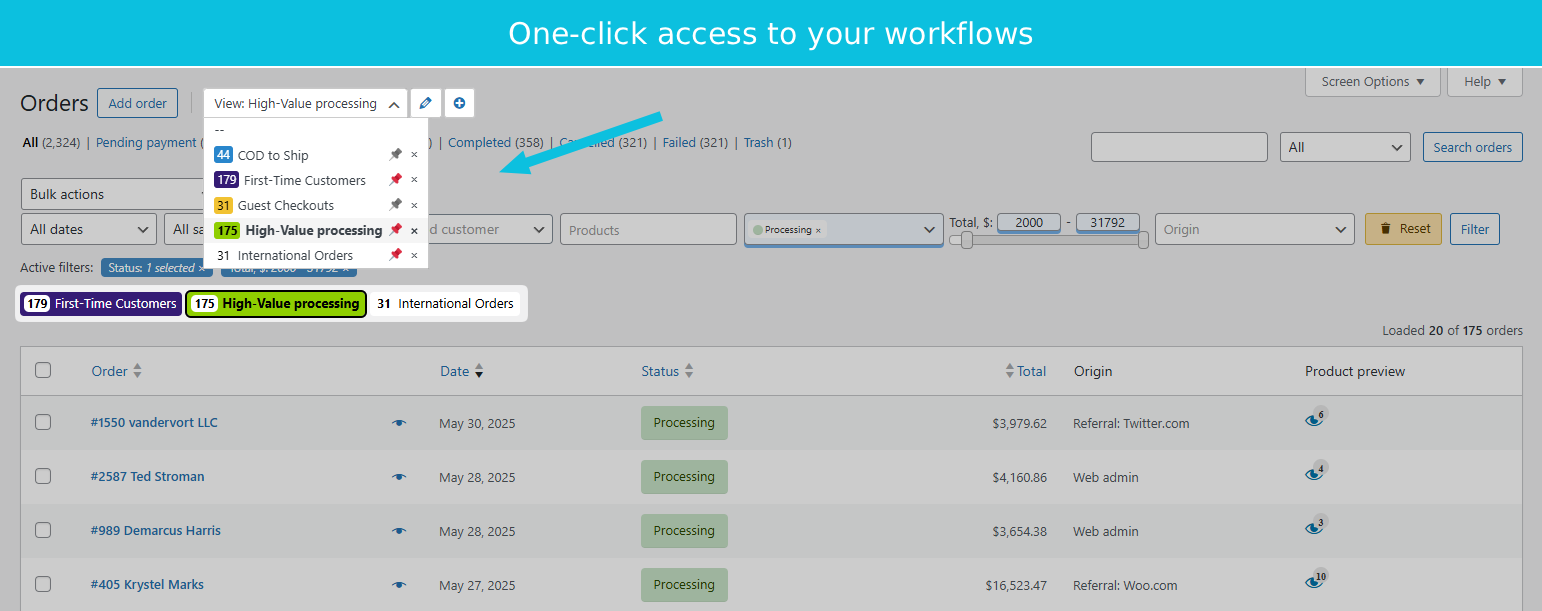Preview order #1550 with eye icon
1542x611 pixels.
tap(399, 423)
